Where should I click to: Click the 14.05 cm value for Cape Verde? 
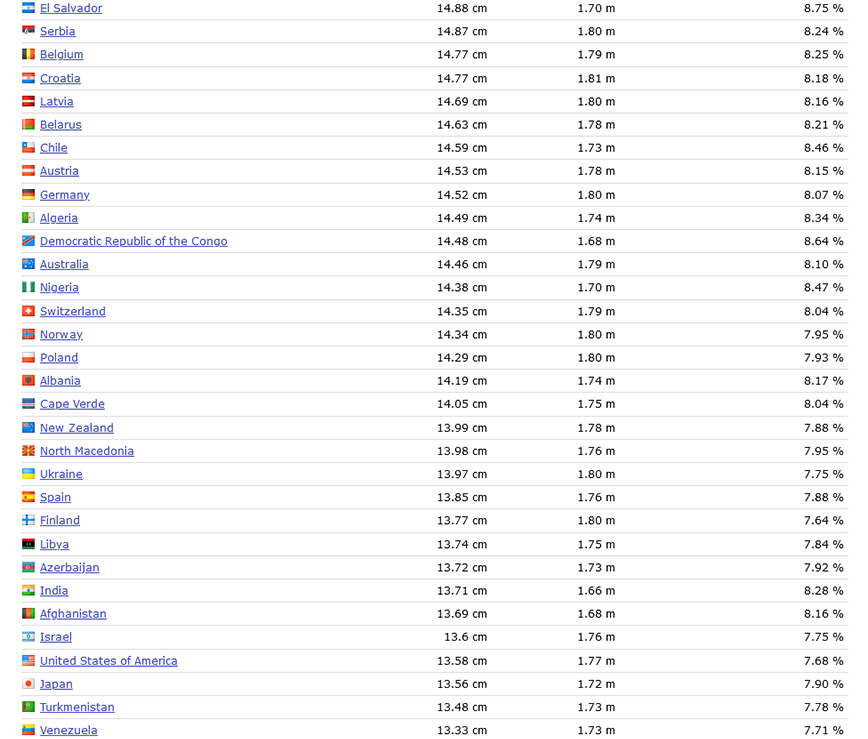click(x=461, y=404)
